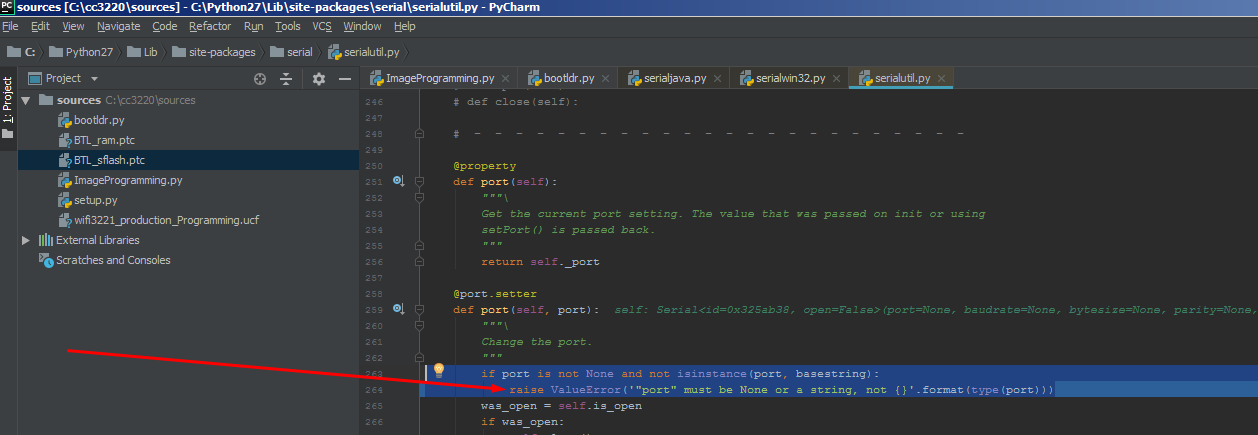This screenshot has width=1258, height=435.
Task: Open the File menu
Action: [x=10, y=26]
